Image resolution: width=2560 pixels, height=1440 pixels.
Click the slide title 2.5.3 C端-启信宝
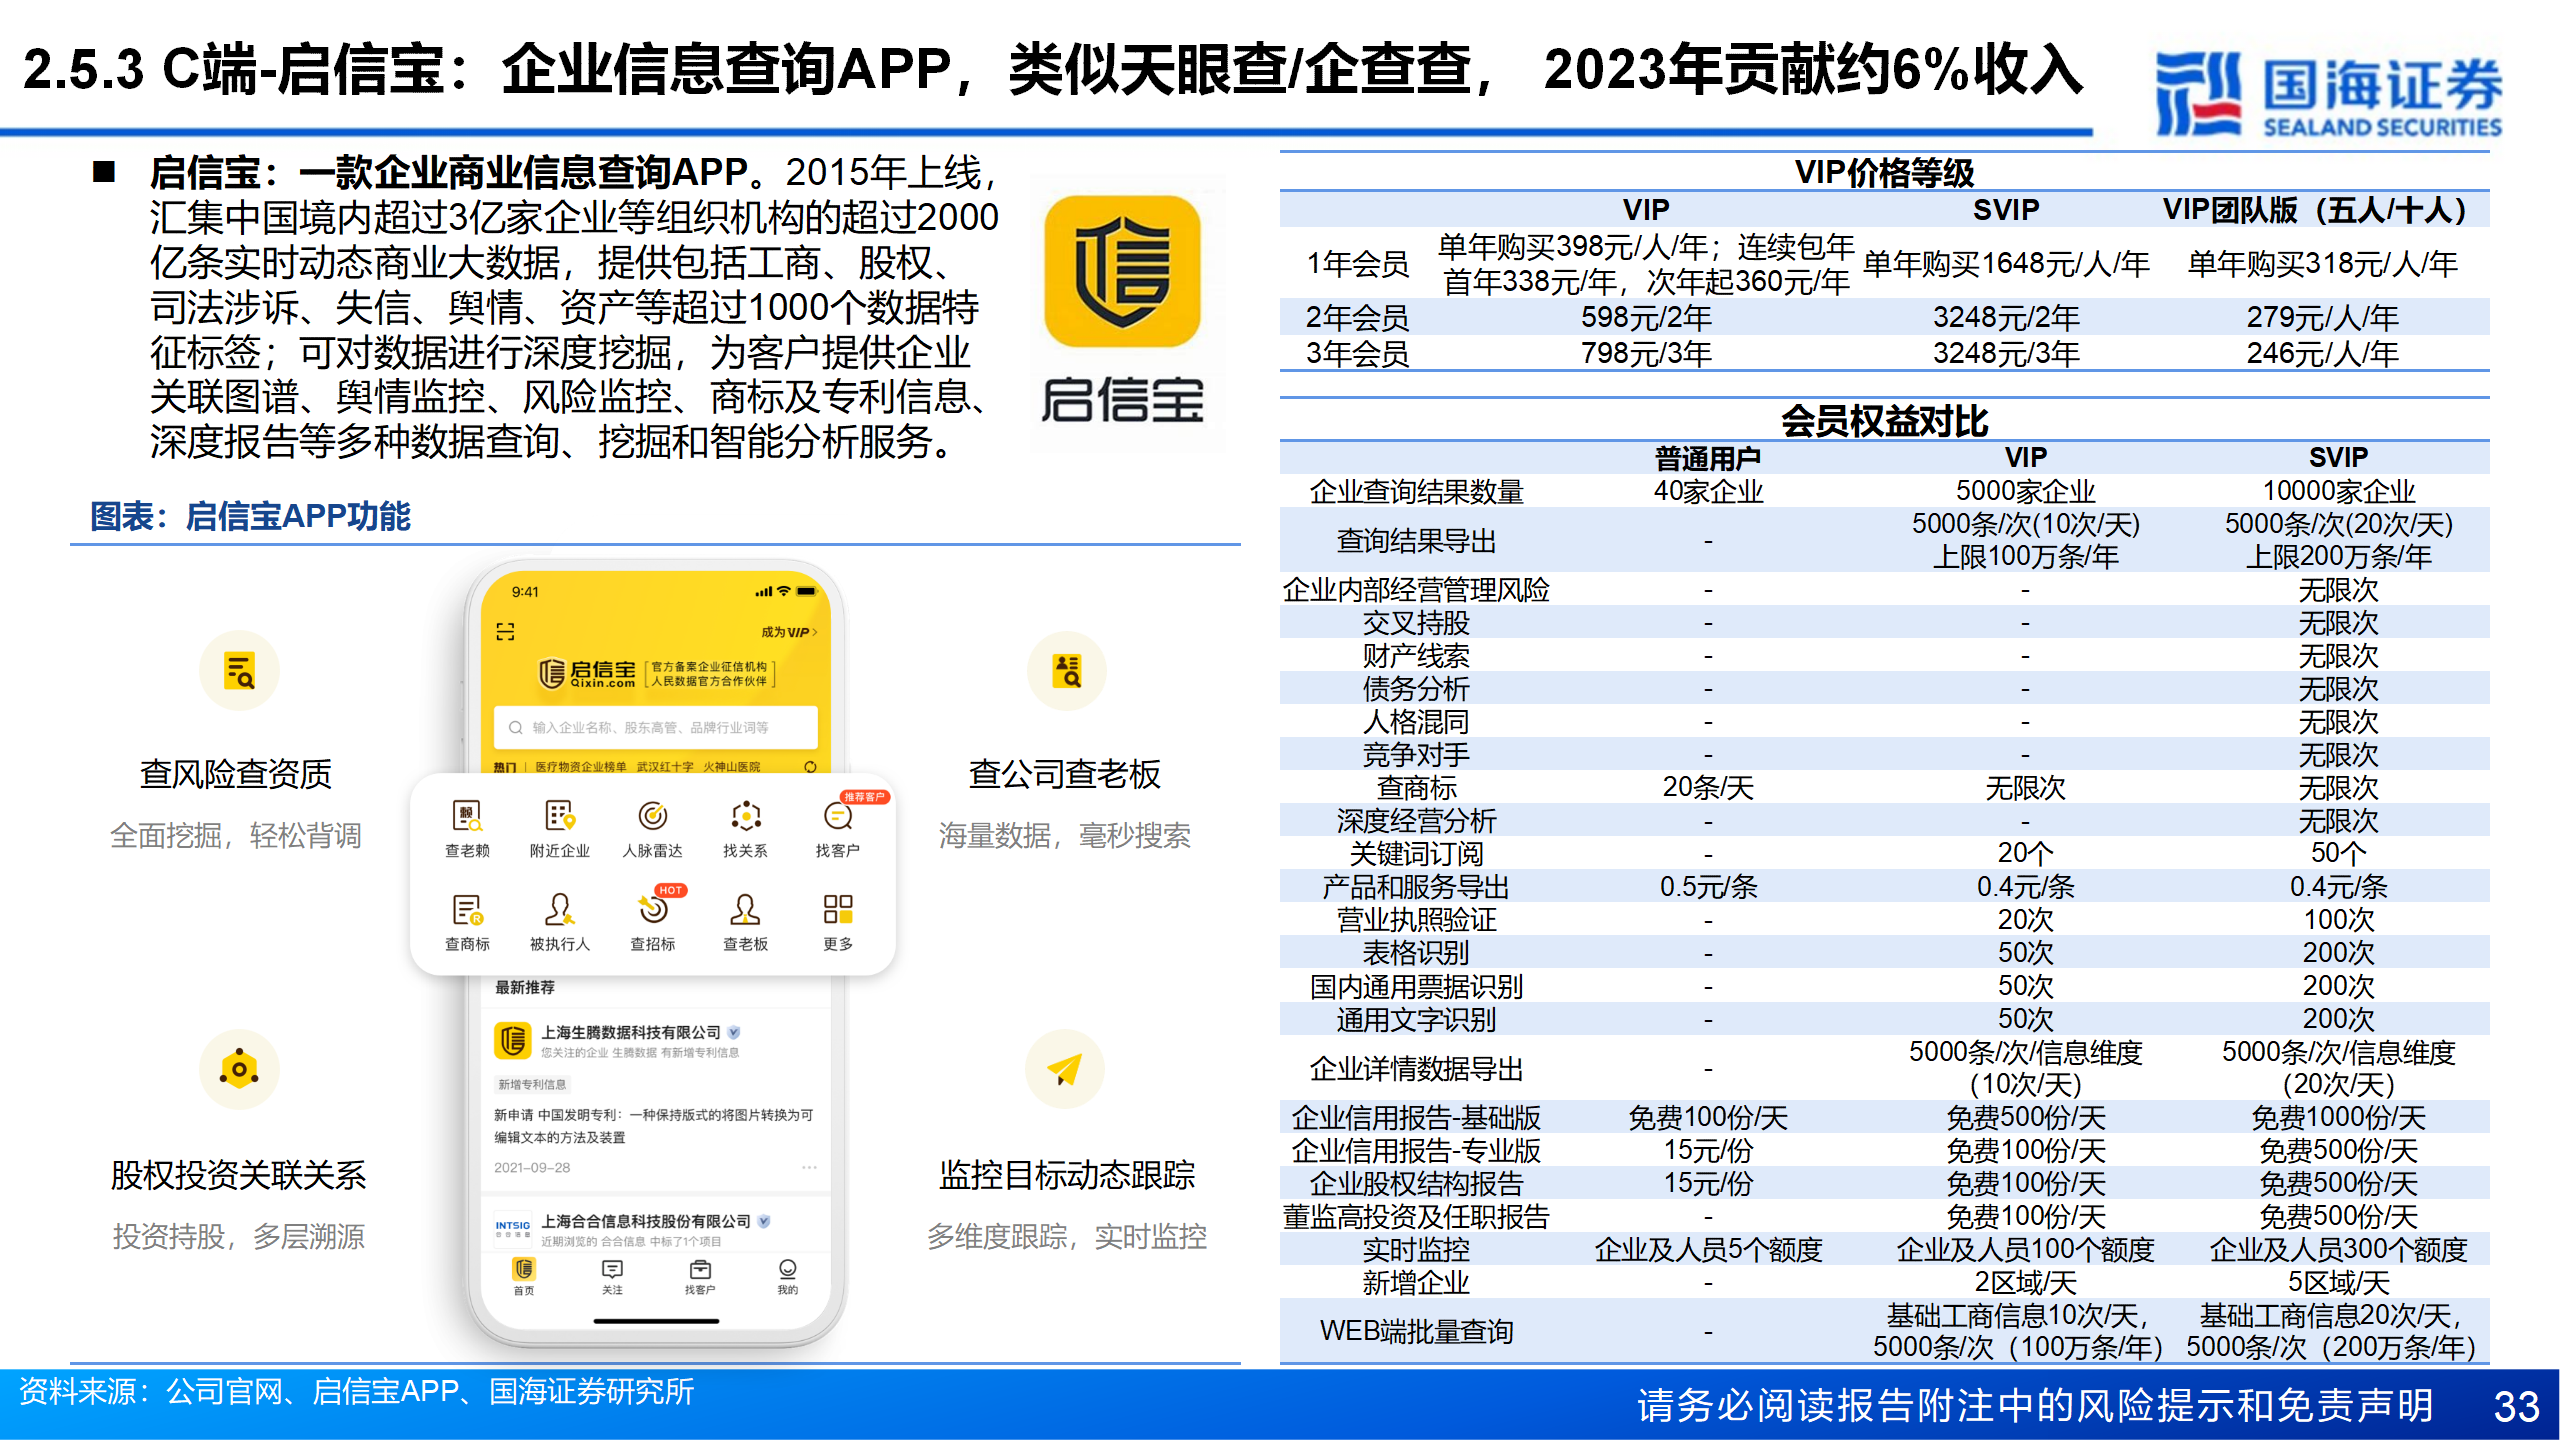(x=1052, y=69)
